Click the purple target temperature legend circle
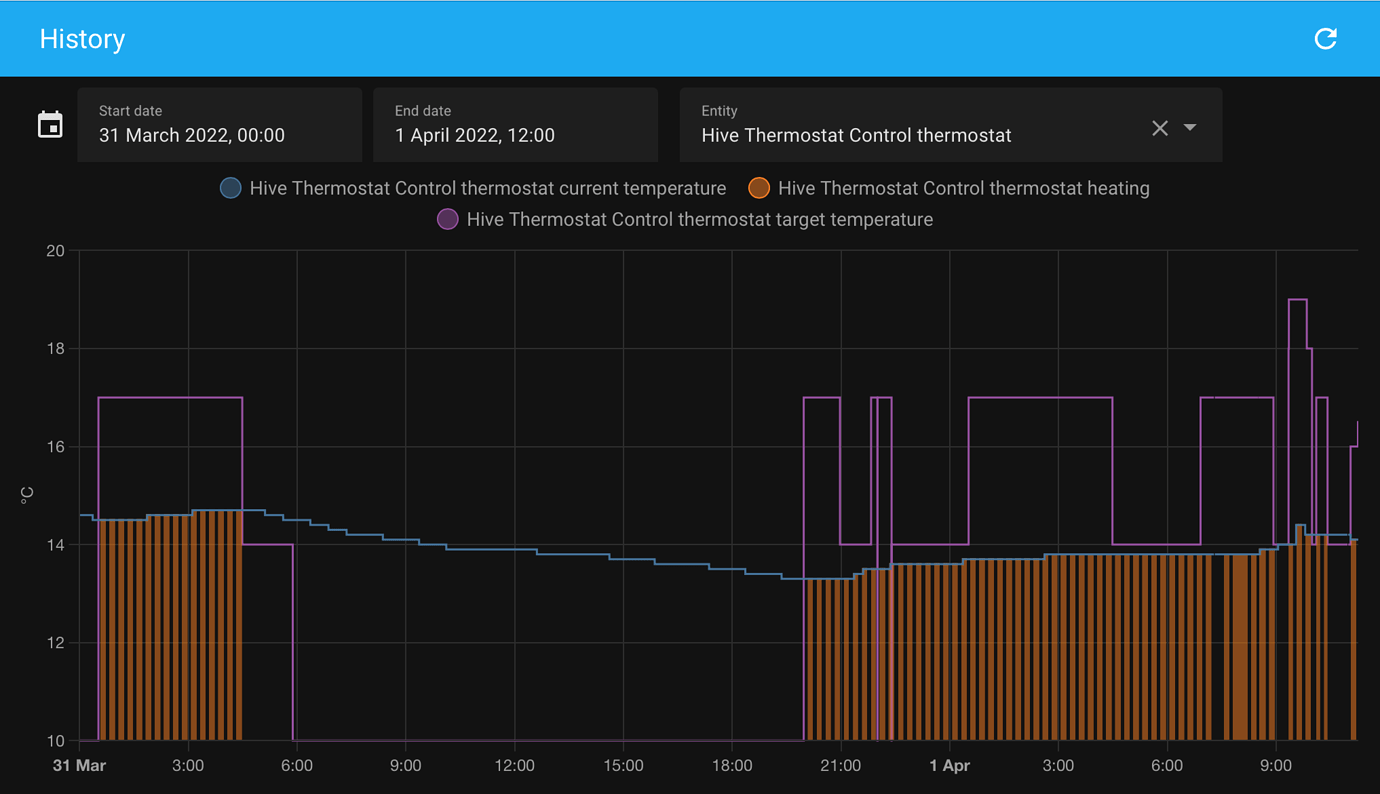1380x794 pixels. pos(448,219)
